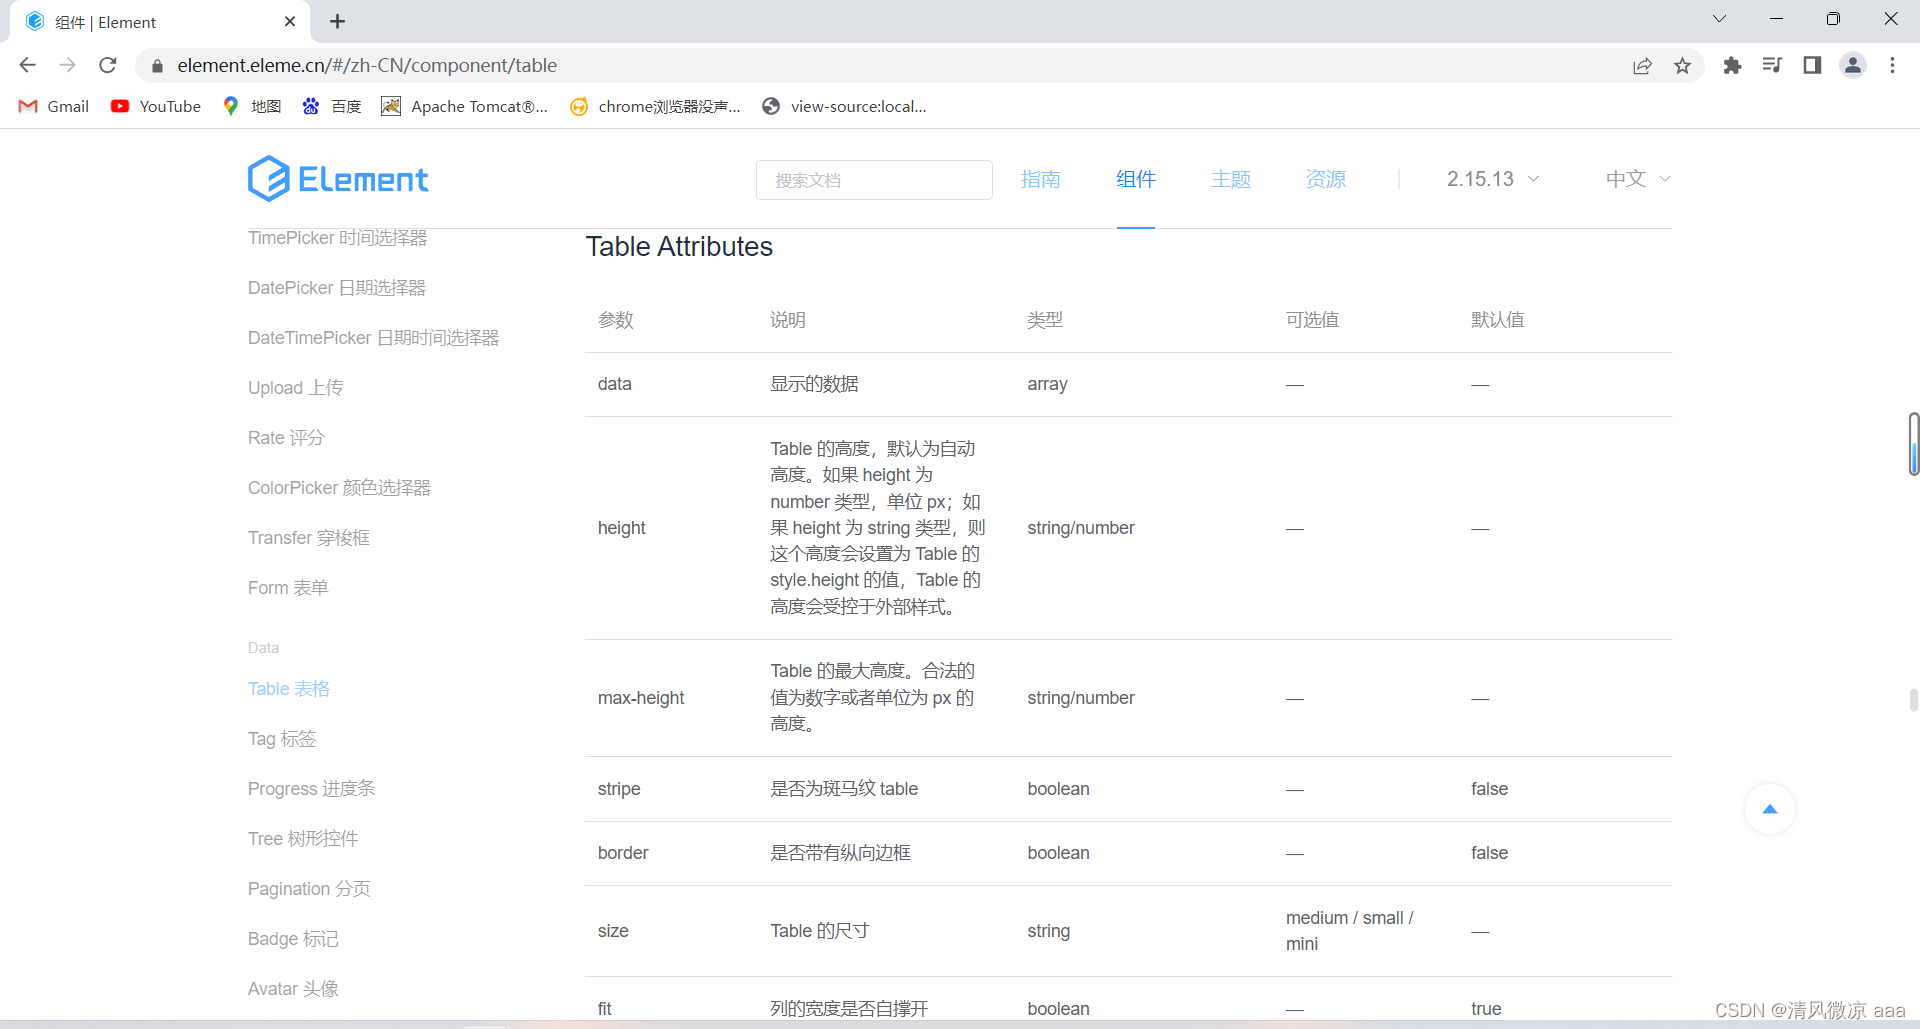Close the Element tab

(x=290, y=21)
